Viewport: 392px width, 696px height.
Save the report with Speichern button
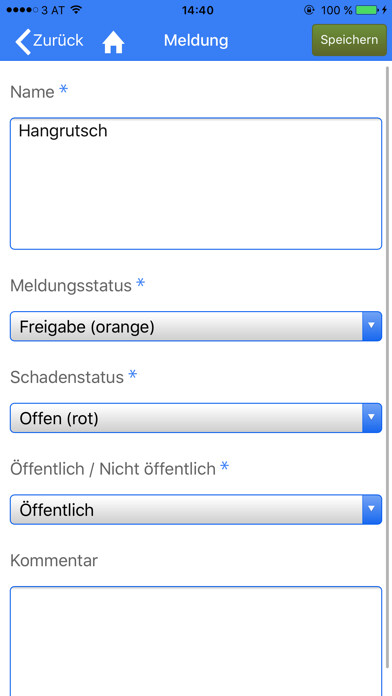coord(349,40)
